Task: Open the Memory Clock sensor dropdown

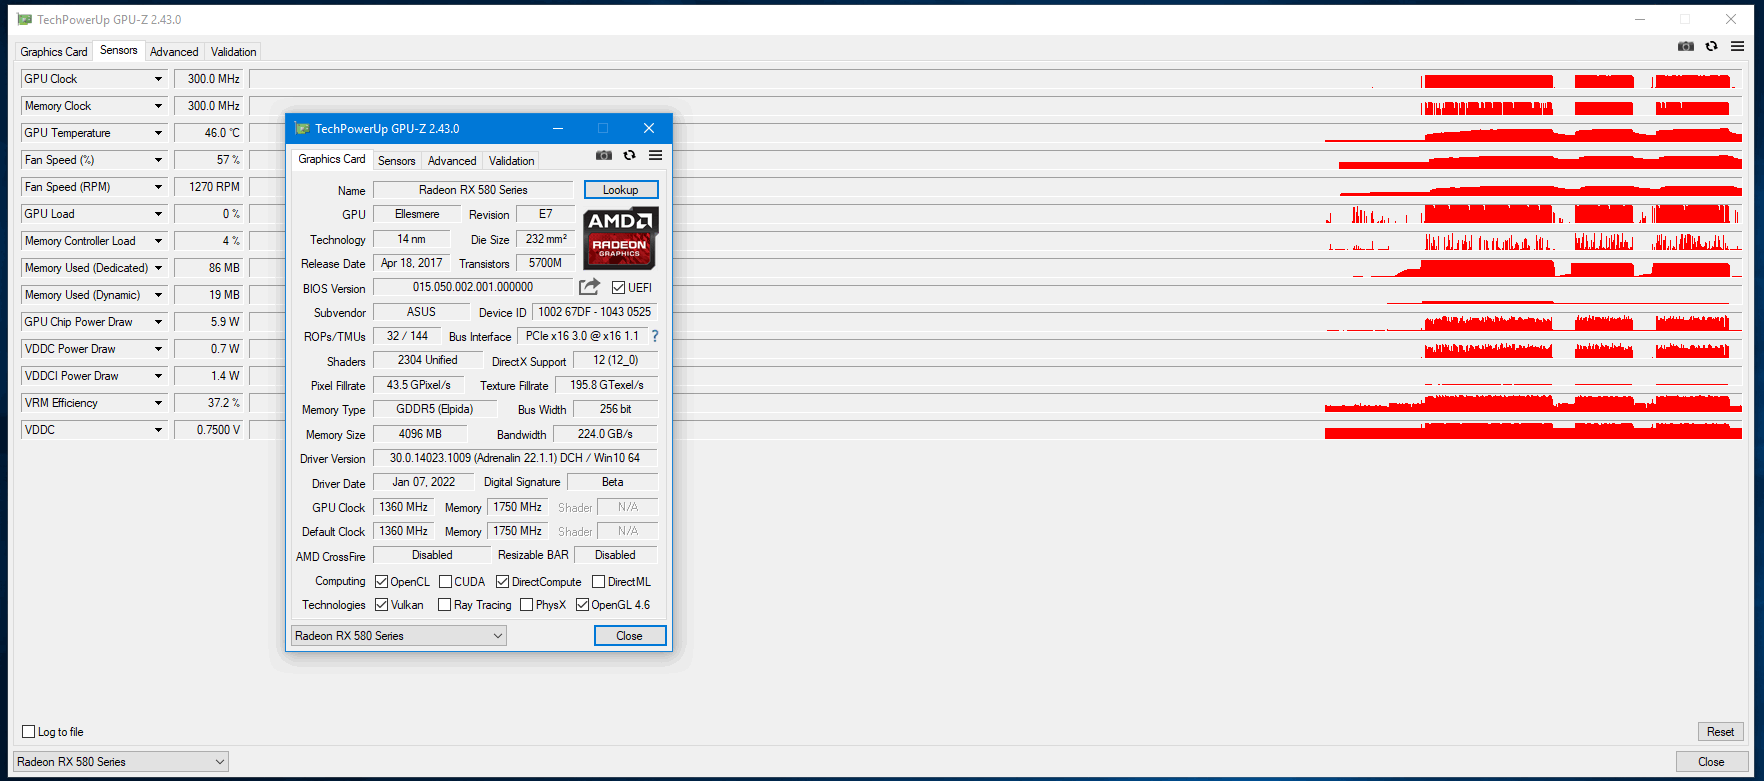Action: click(158, 106)
